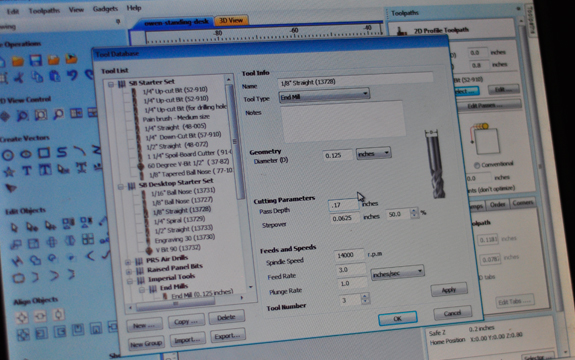This screenshot has height=360, width=575.
Task: Open the Gadgets menu
Action: (x=105, y=8)
